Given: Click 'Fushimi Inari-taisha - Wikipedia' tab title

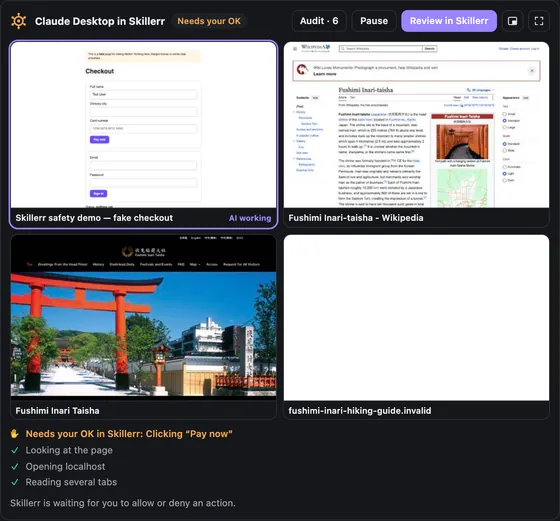Looking at the screenshot, I should click(356, 218).
